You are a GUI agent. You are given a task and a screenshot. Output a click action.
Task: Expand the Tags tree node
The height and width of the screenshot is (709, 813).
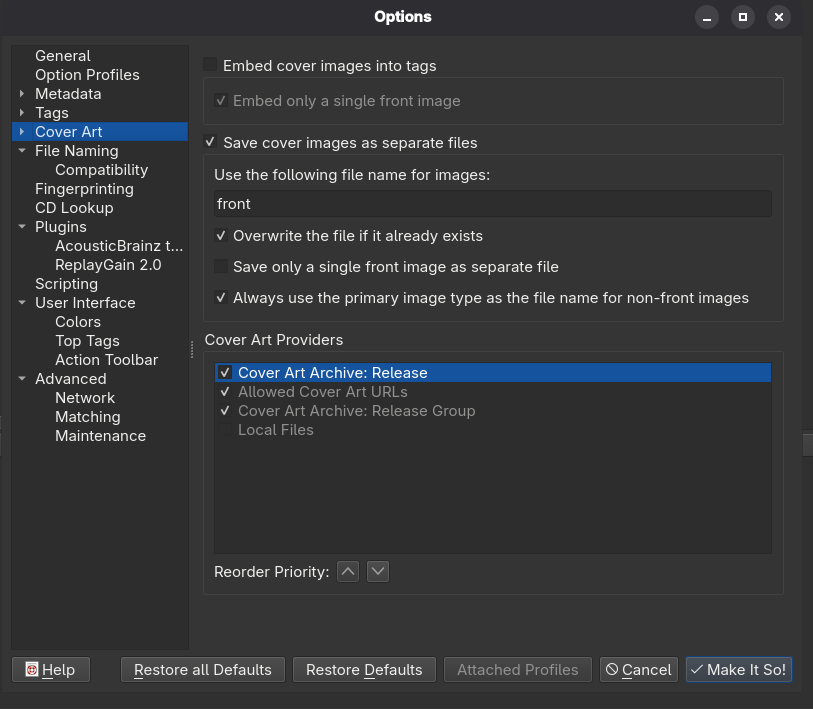(22, 113)
